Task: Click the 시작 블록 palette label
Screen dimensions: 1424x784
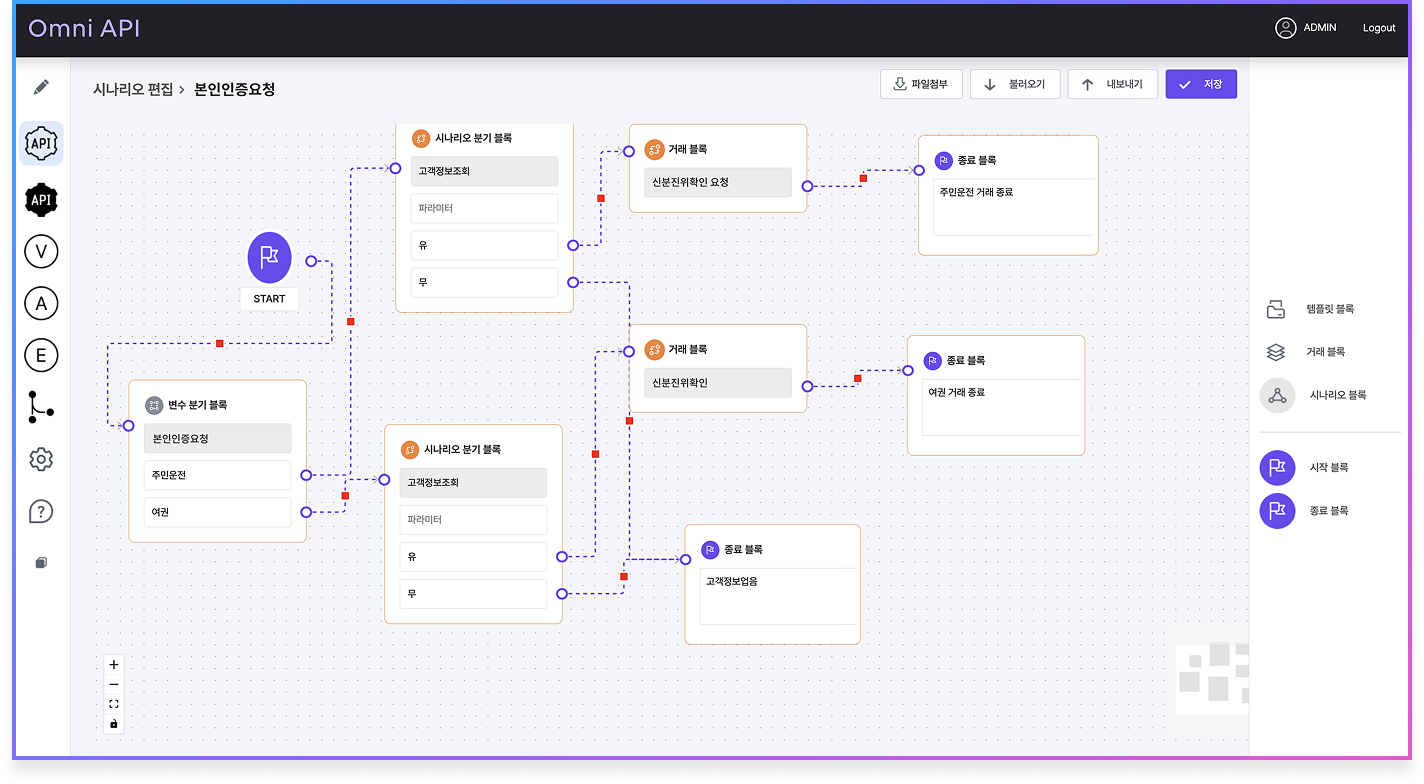Action: pos(1329,467)
